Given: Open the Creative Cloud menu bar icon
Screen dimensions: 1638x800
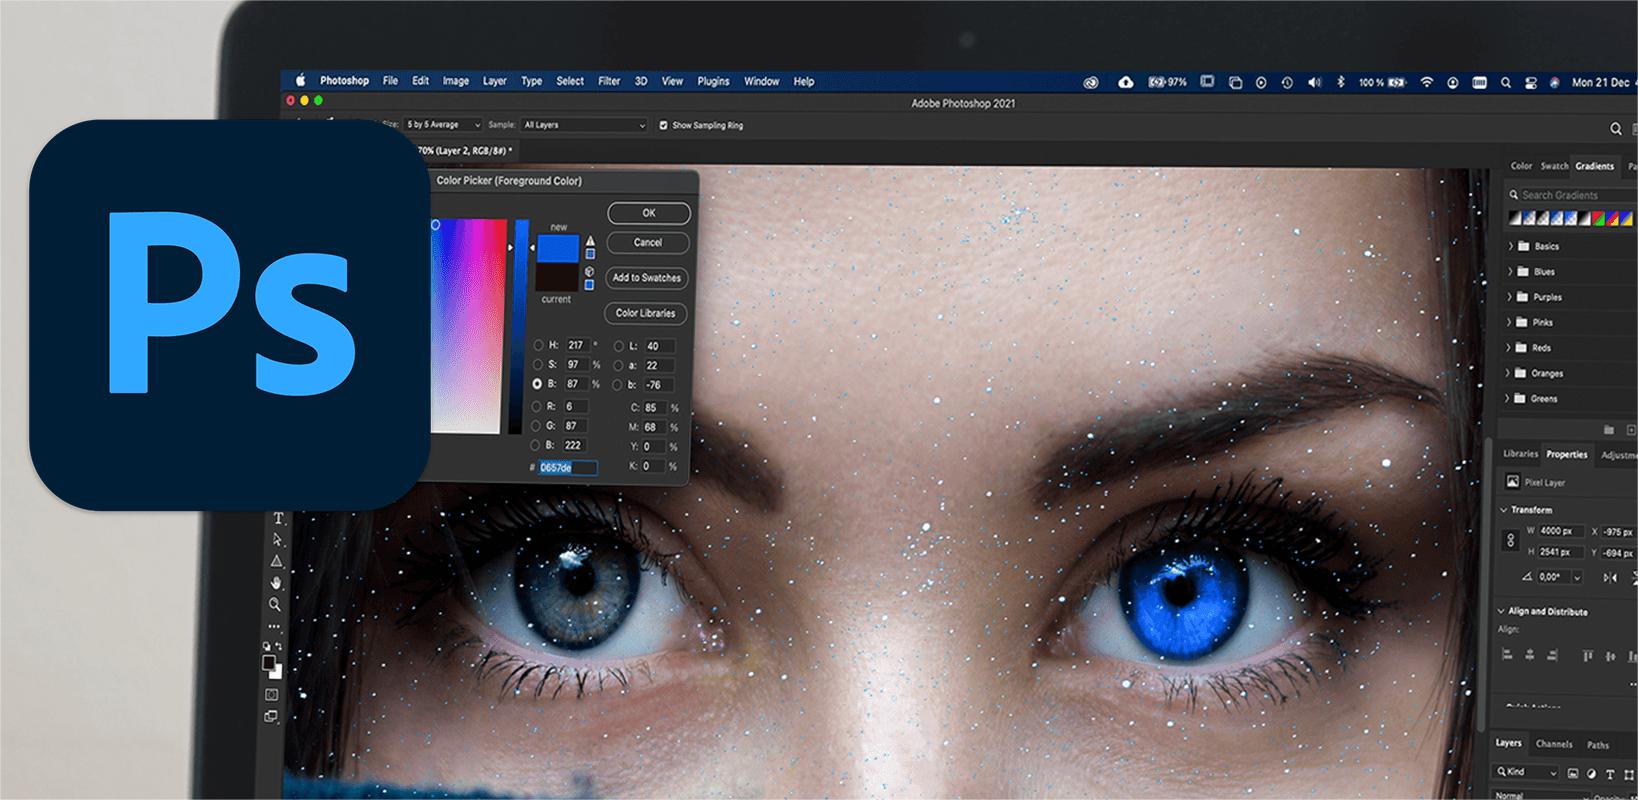Looking at the screenshot, I should coord(1091,82).
